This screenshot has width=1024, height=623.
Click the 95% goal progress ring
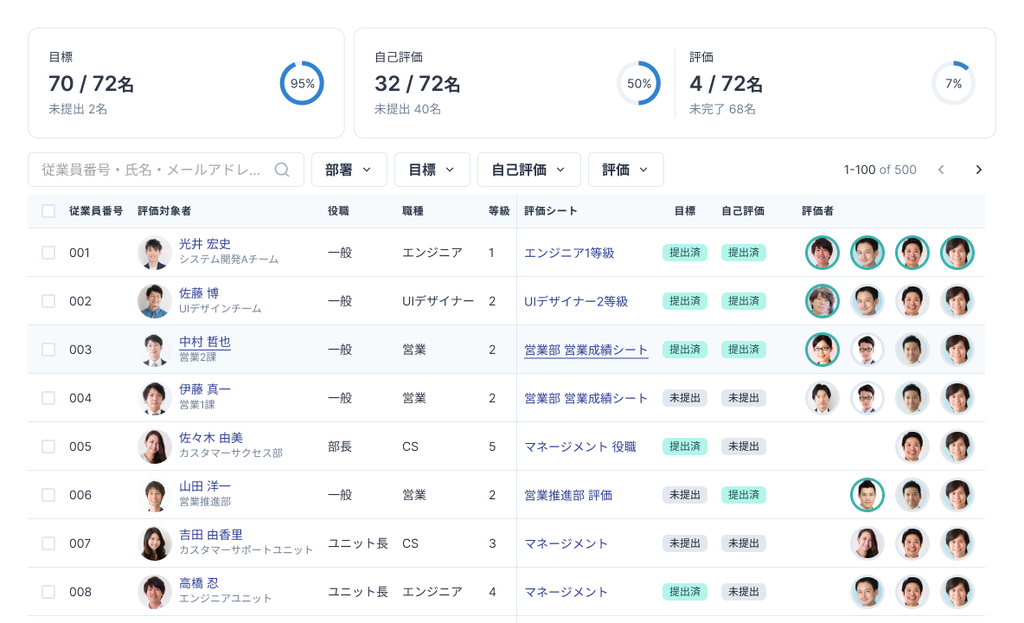pos(302,84)
